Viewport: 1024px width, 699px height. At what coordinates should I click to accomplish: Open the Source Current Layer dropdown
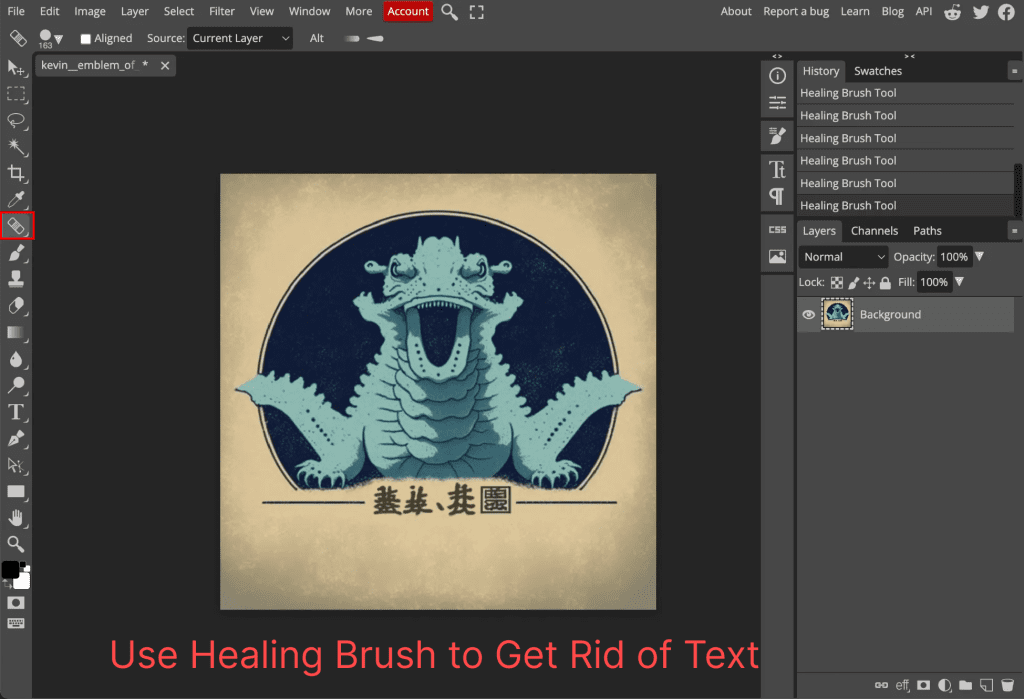tap(240, 38)
